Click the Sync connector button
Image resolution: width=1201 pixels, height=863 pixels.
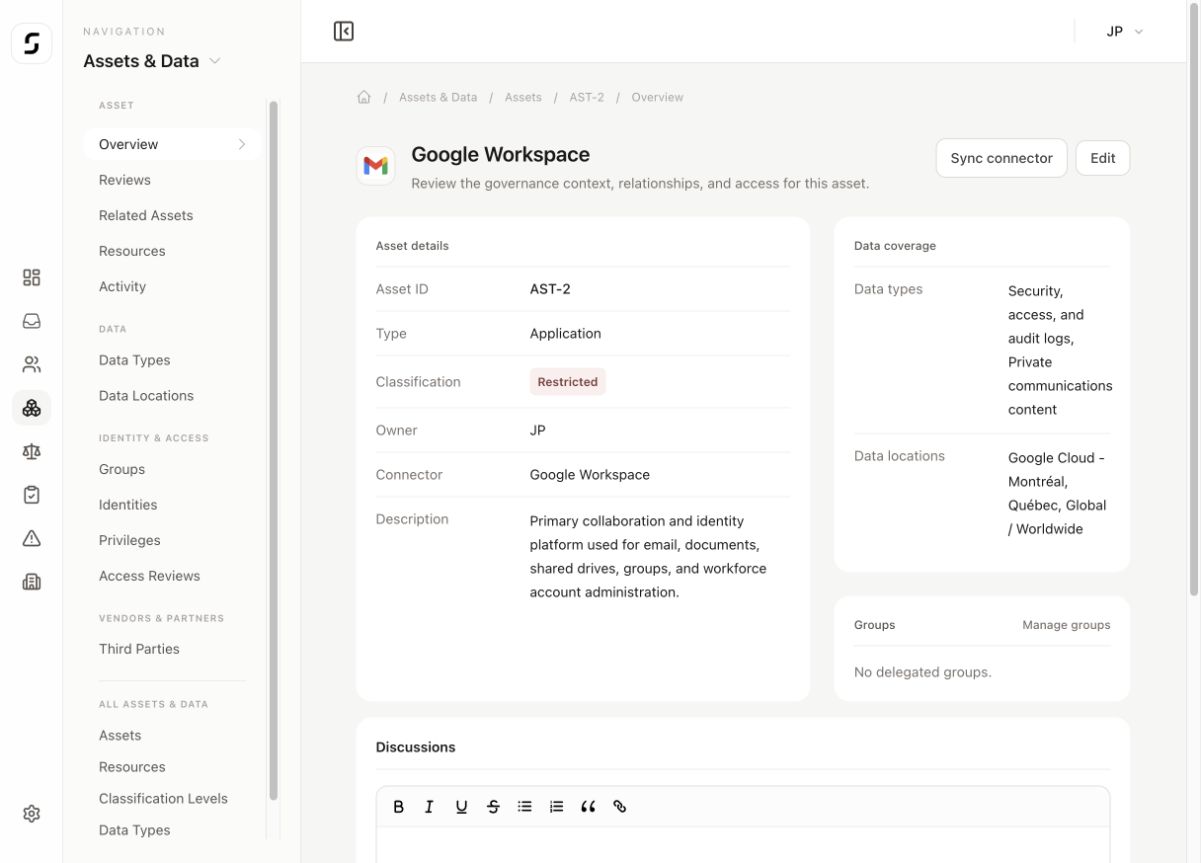tap(1001, 158)
